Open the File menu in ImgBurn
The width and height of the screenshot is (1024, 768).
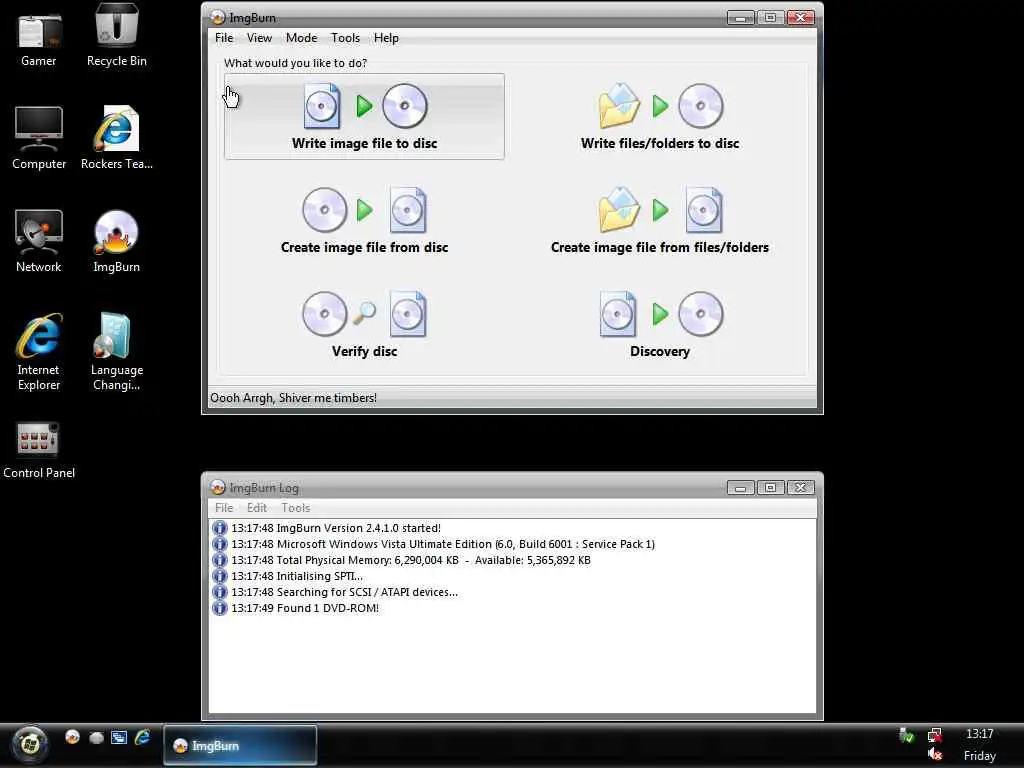(224, 38)
